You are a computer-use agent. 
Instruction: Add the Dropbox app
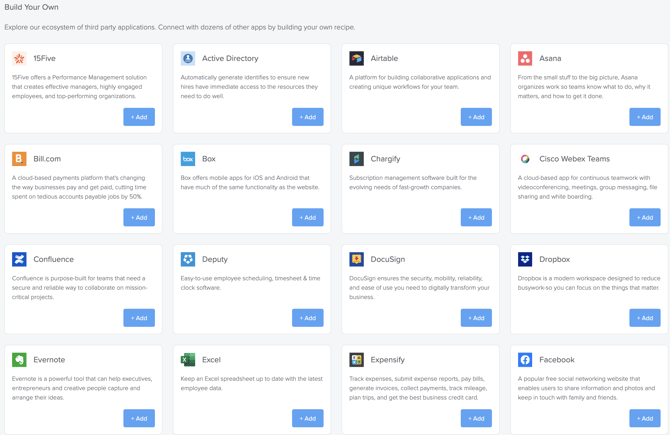645,318
